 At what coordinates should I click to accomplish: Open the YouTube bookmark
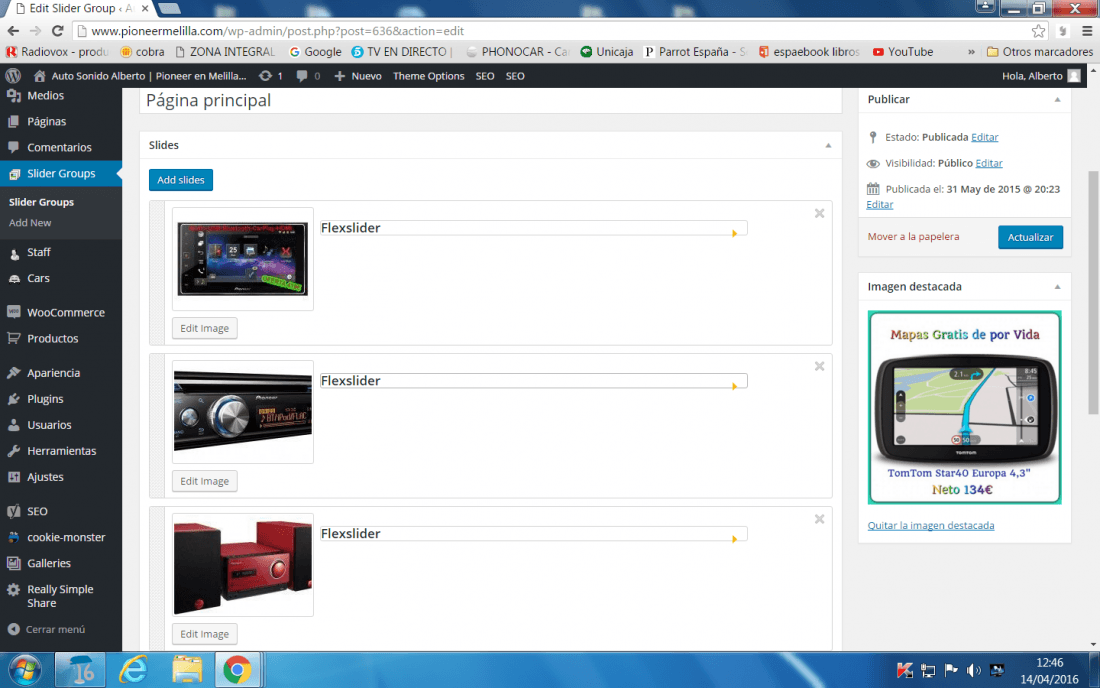(903, 52)
